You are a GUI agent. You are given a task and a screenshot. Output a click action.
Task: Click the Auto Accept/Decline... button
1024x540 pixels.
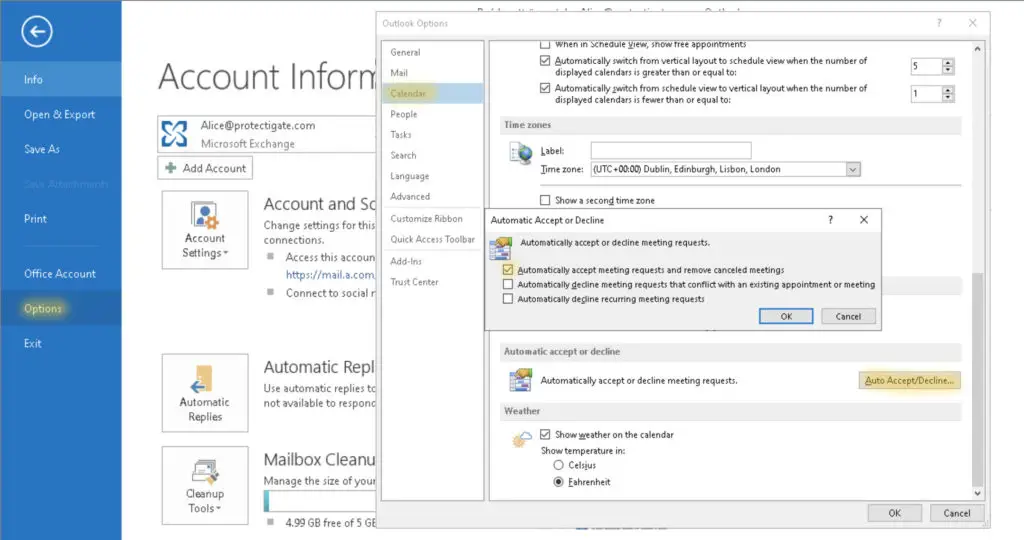click(909, 381)
